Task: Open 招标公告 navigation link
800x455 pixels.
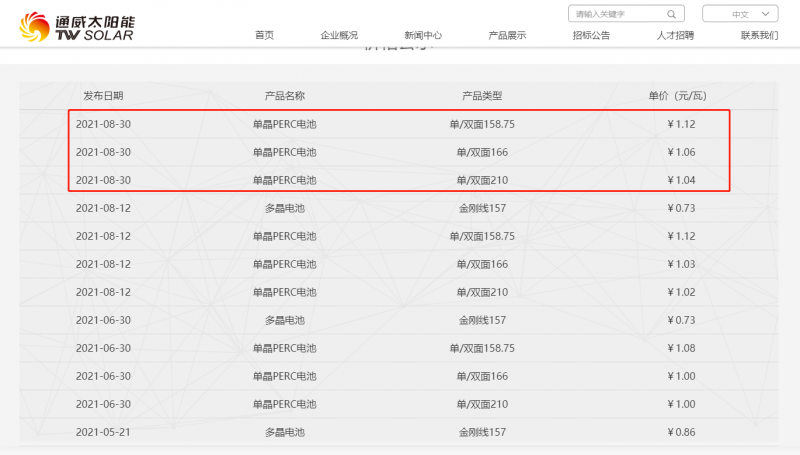Action: click(x=591, y=35)
